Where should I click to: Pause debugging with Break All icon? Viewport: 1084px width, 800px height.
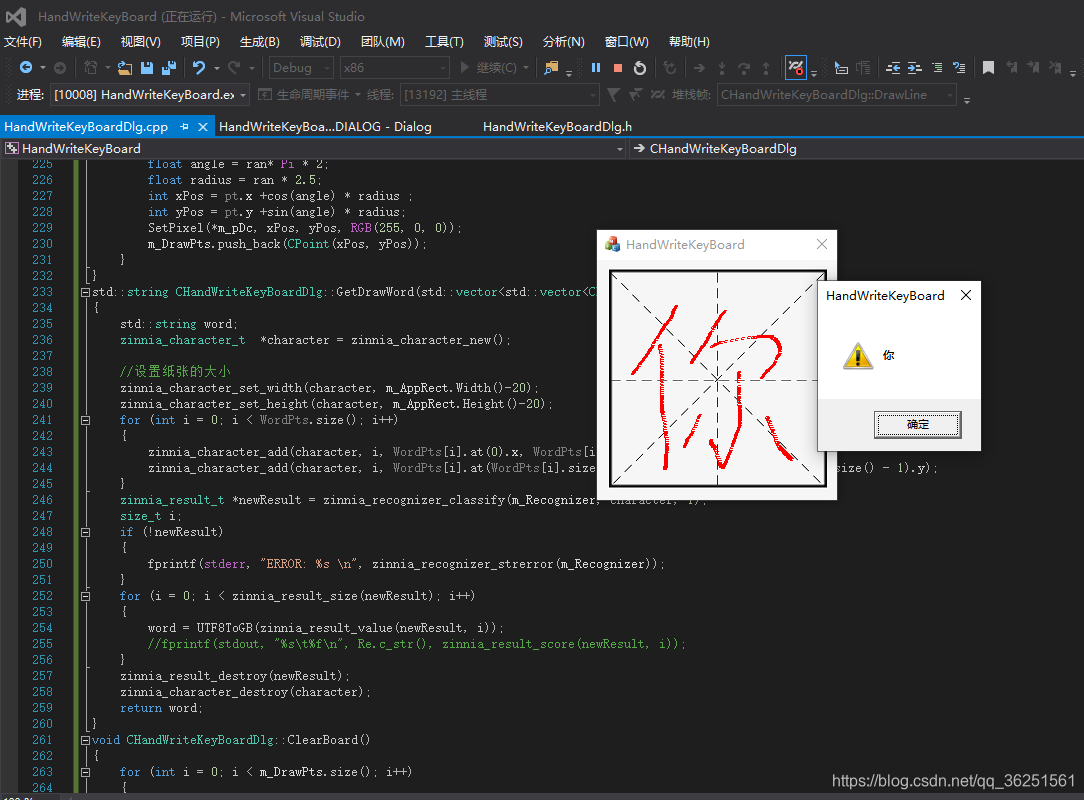click(596, 68)
